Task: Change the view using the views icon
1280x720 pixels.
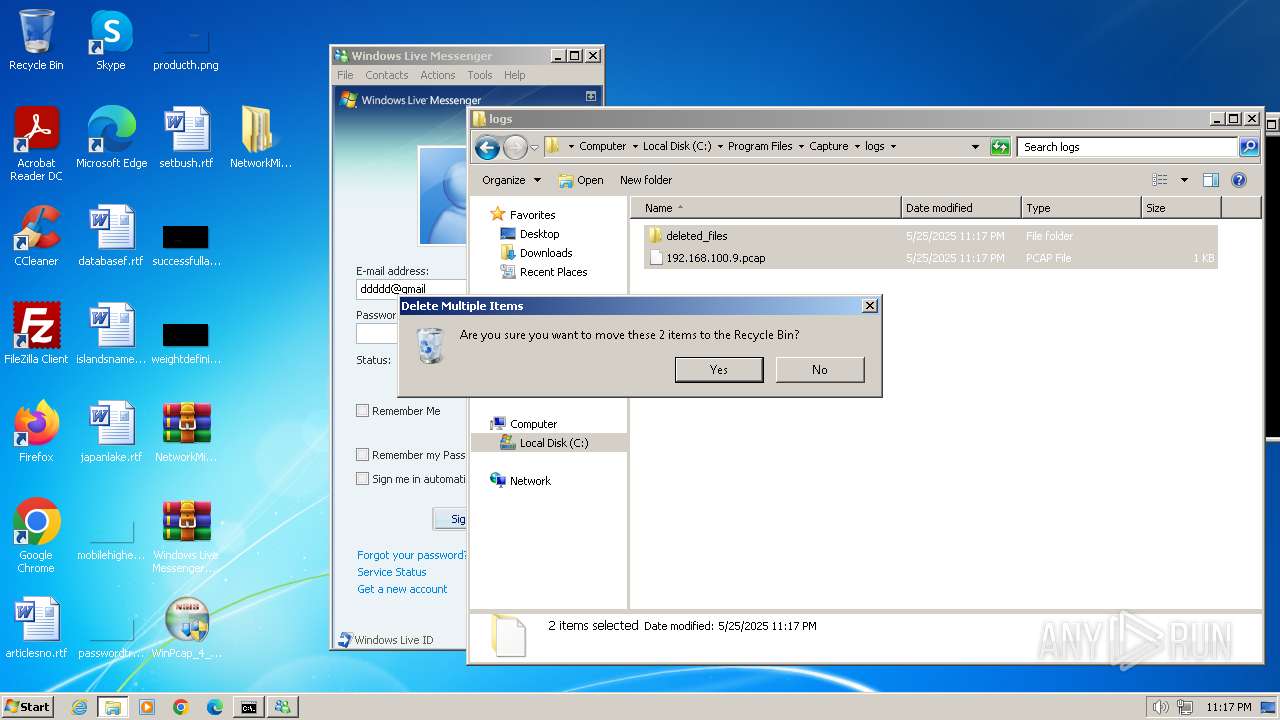Action: click(1160, 180)
